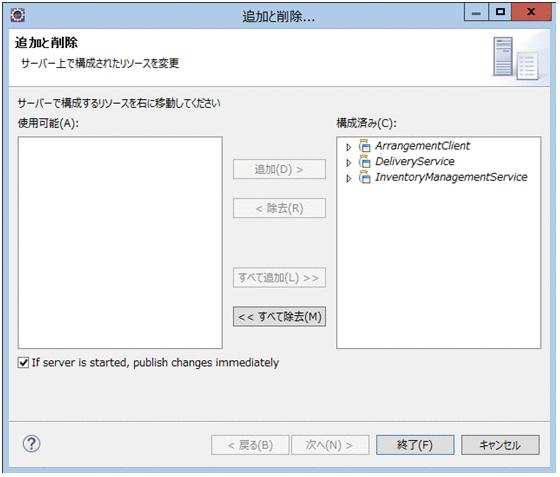Click the InventoryManagementService module icon
This screenshot has height=477, width=560.
point(365,177)
